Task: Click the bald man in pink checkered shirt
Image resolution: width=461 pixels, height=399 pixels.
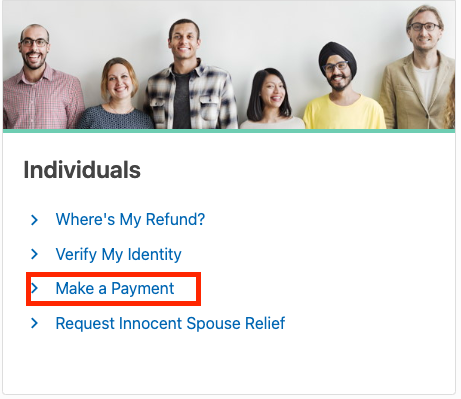Action: (40, 80)
